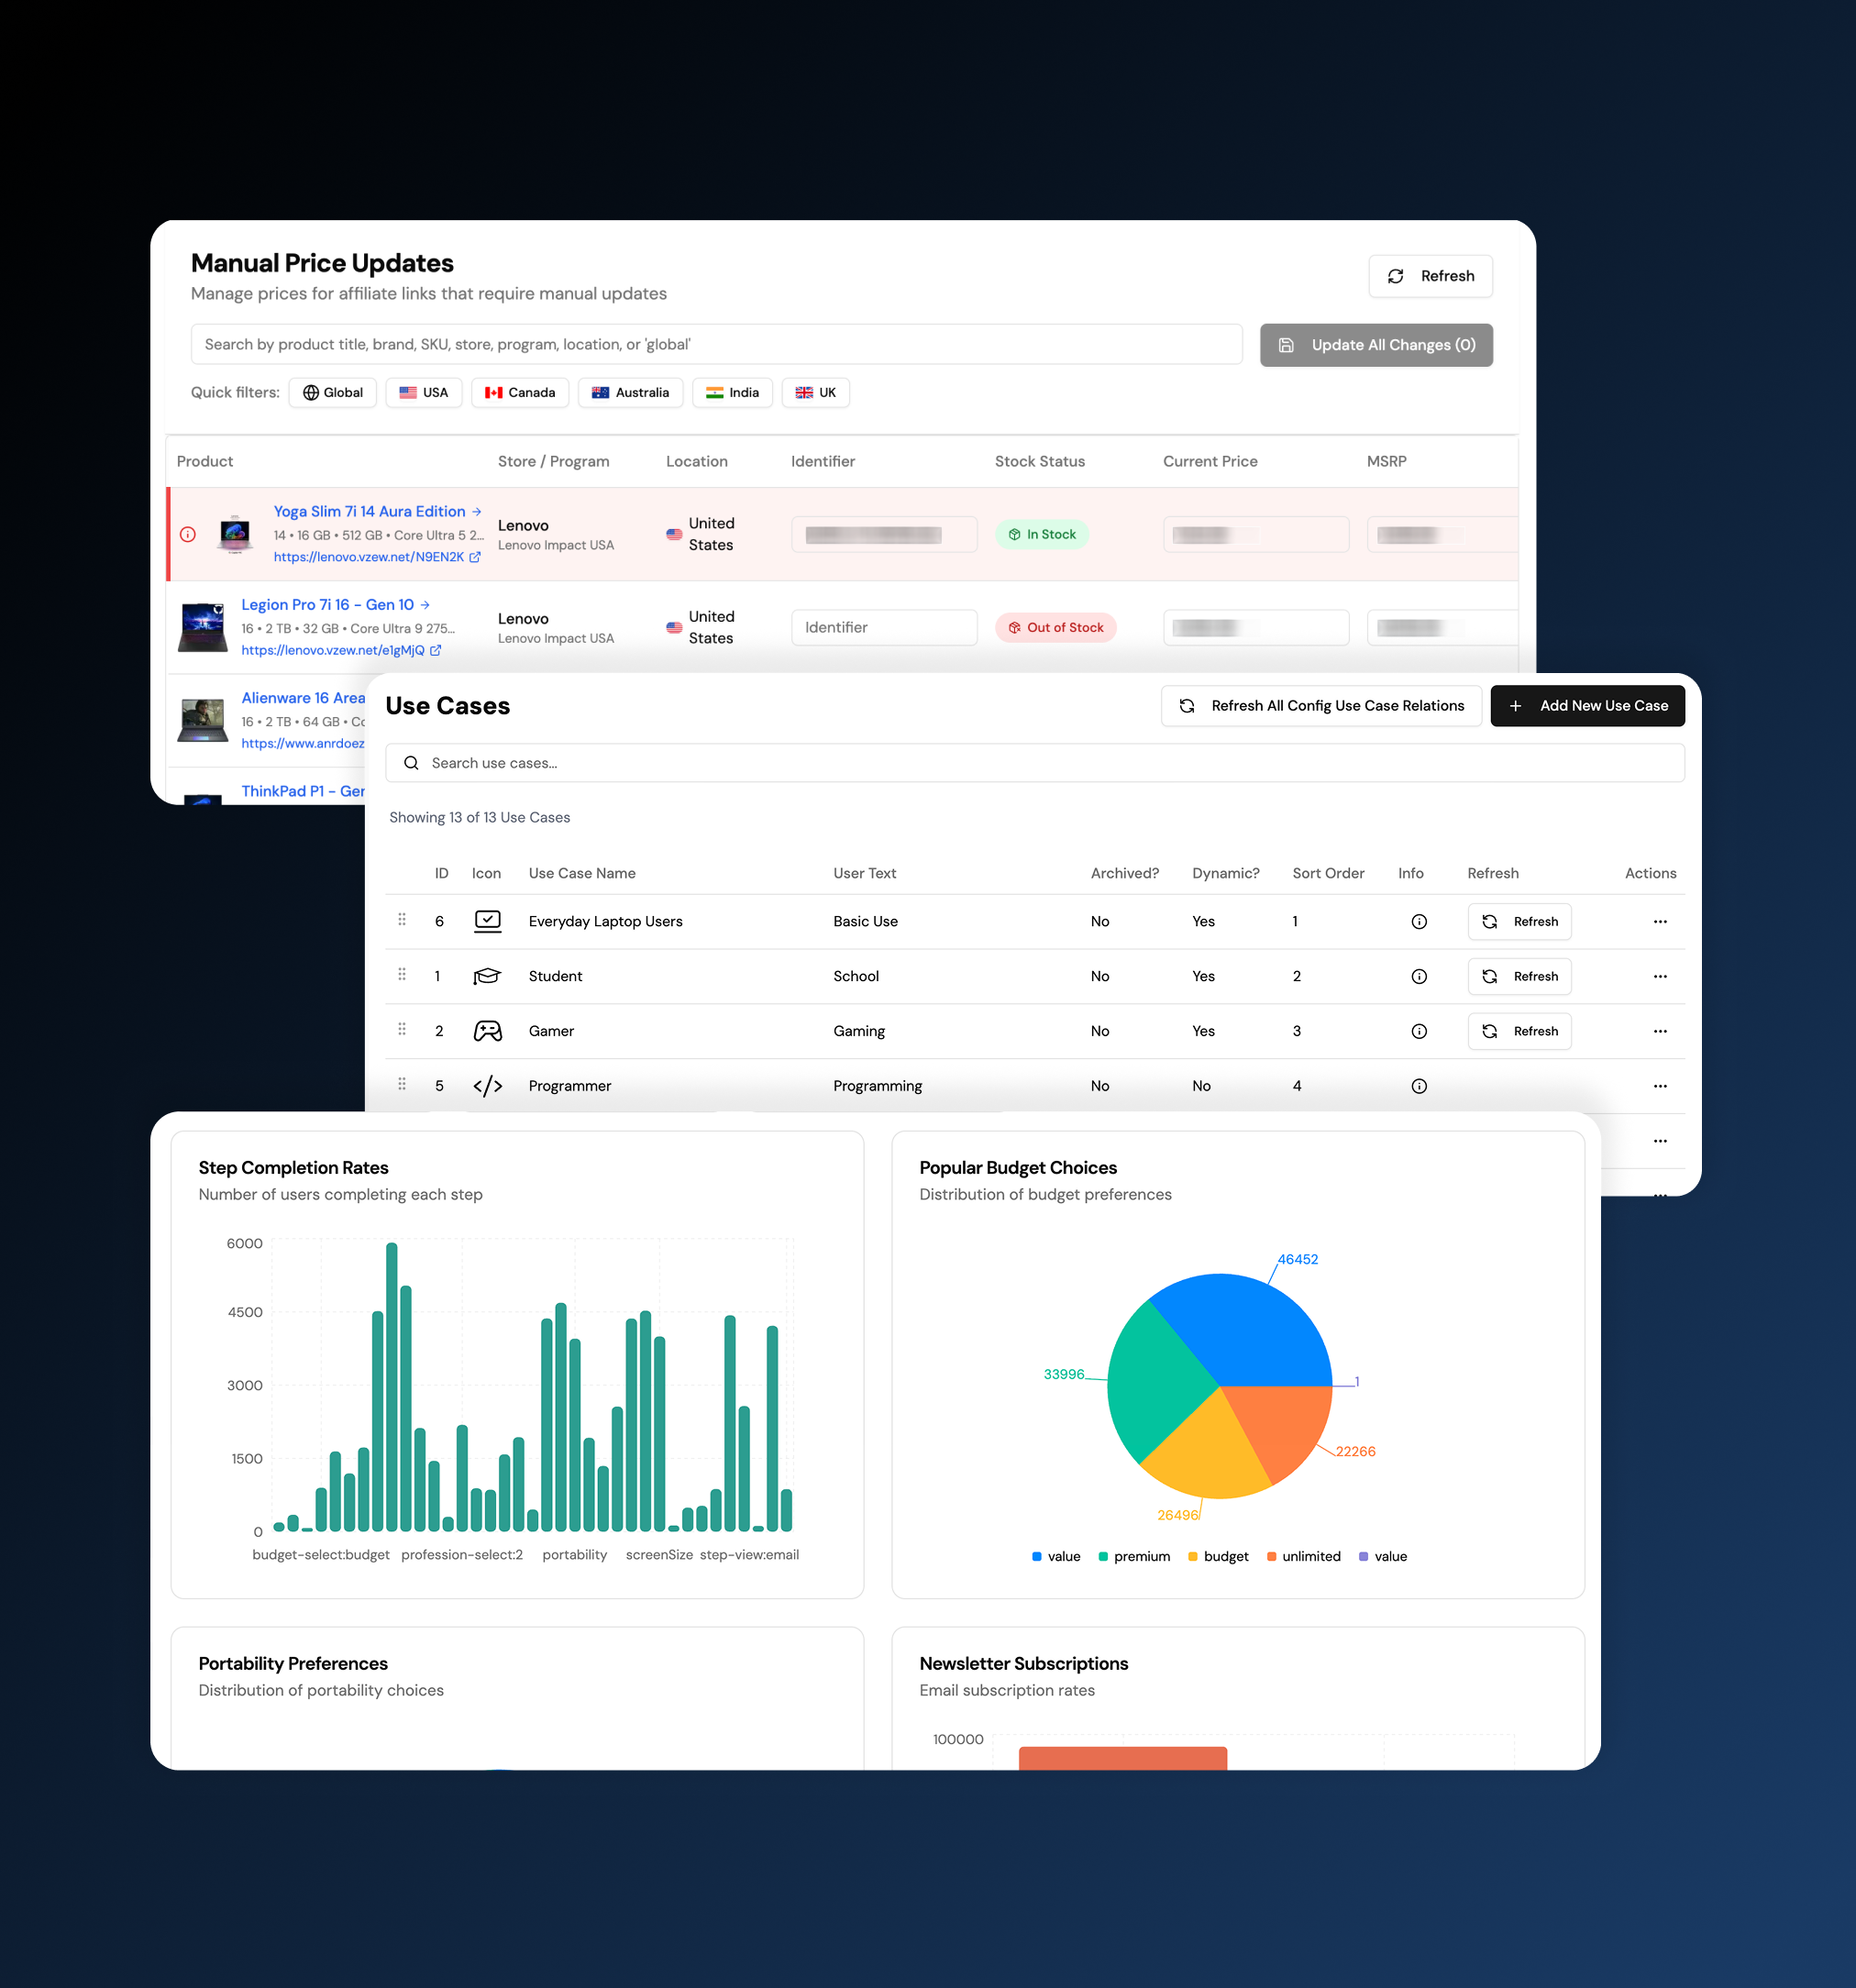
Task: Refresh the Everyday Laptop Users use case
Action: (1519, 922)
